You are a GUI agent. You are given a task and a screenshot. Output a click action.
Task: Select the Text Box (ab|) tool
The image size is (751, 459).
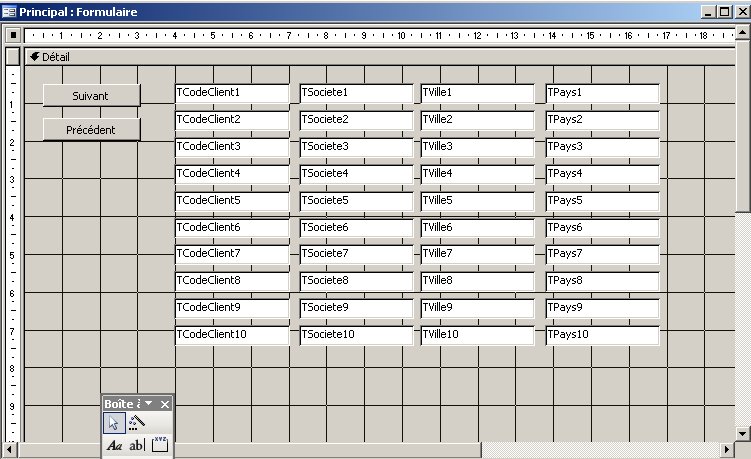click(x=137, y=446)
